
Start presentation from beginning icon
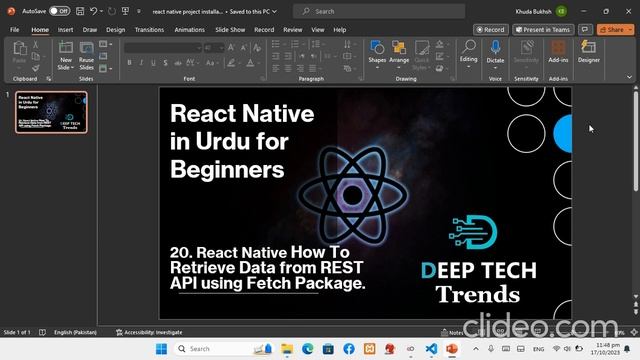coord(125,11)
